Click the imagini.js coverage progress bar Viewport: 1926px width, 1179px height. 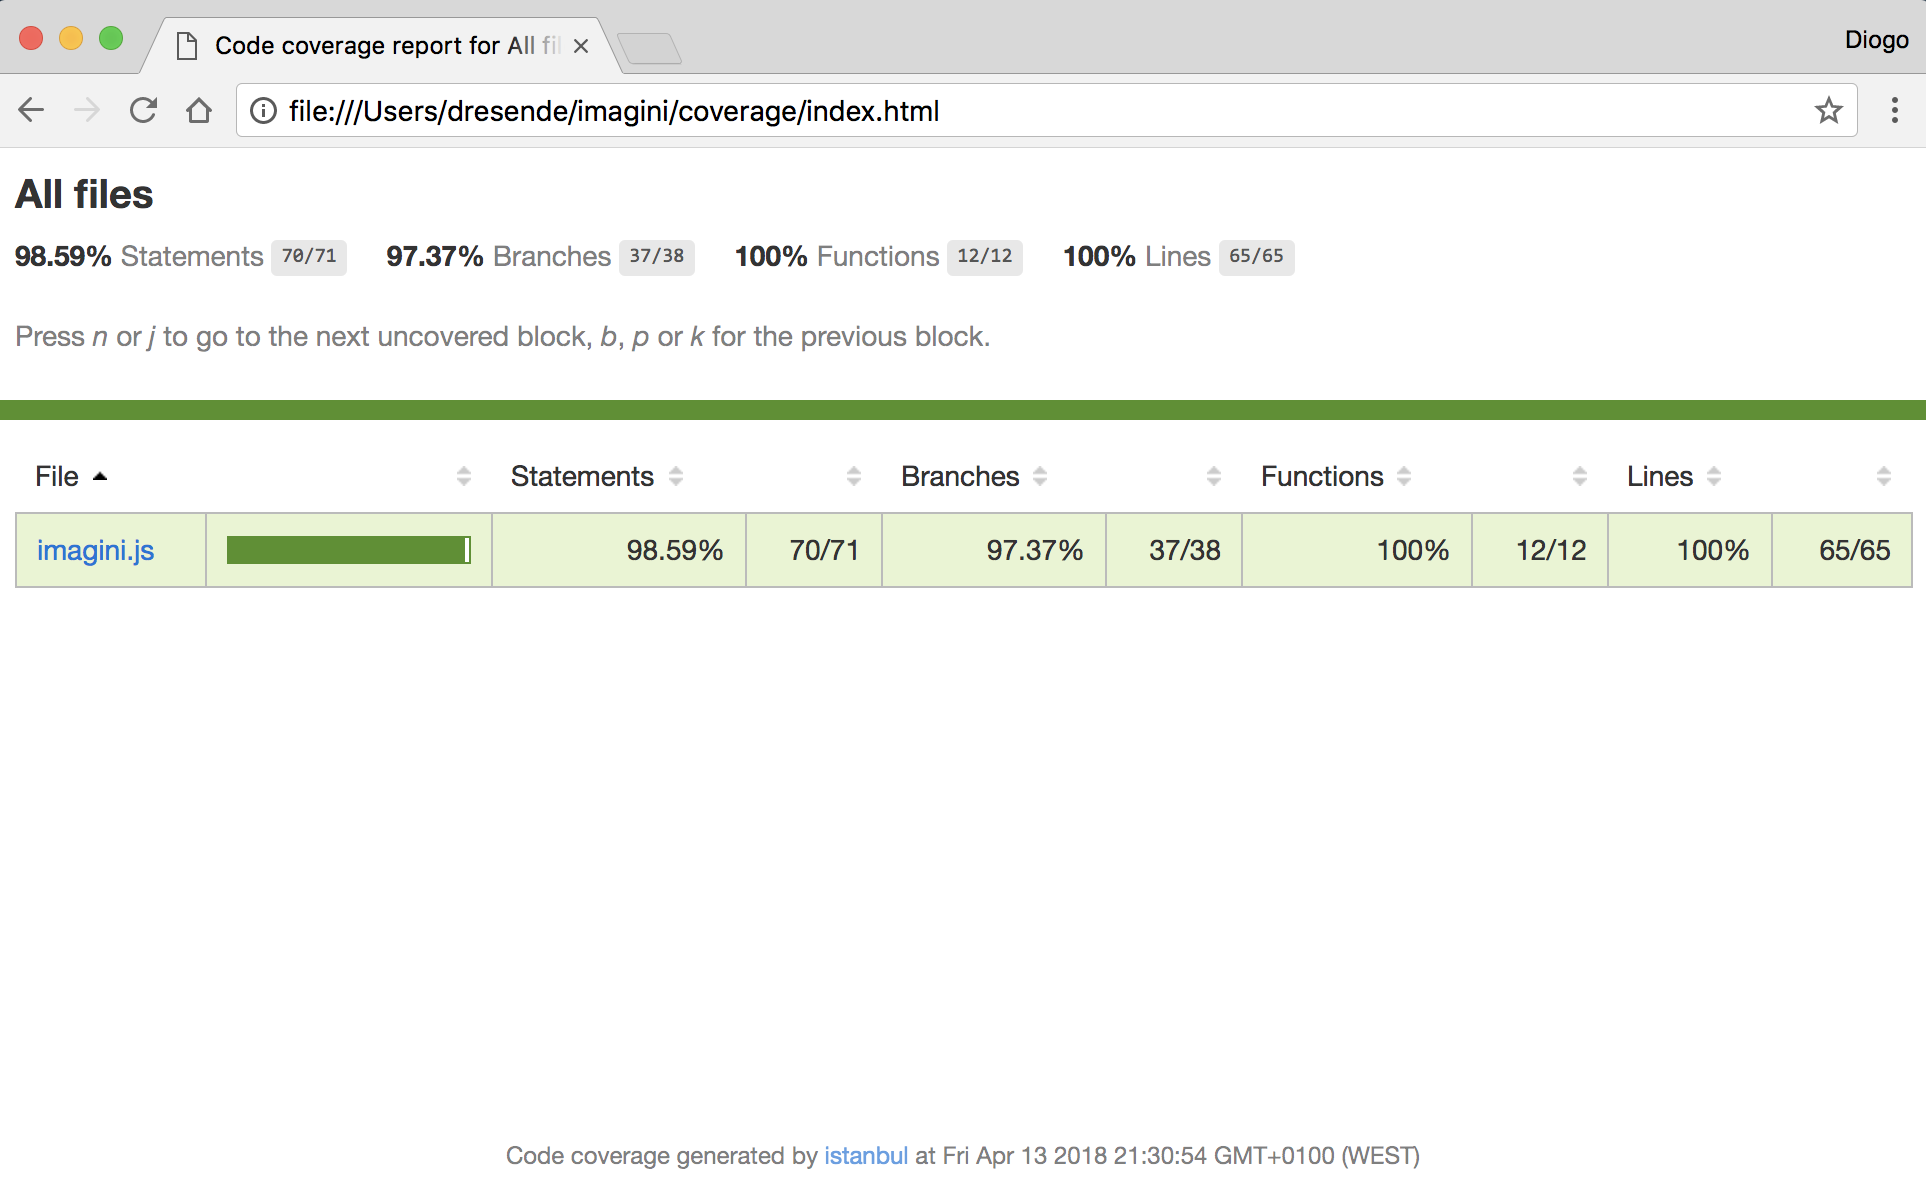(348, 550)
